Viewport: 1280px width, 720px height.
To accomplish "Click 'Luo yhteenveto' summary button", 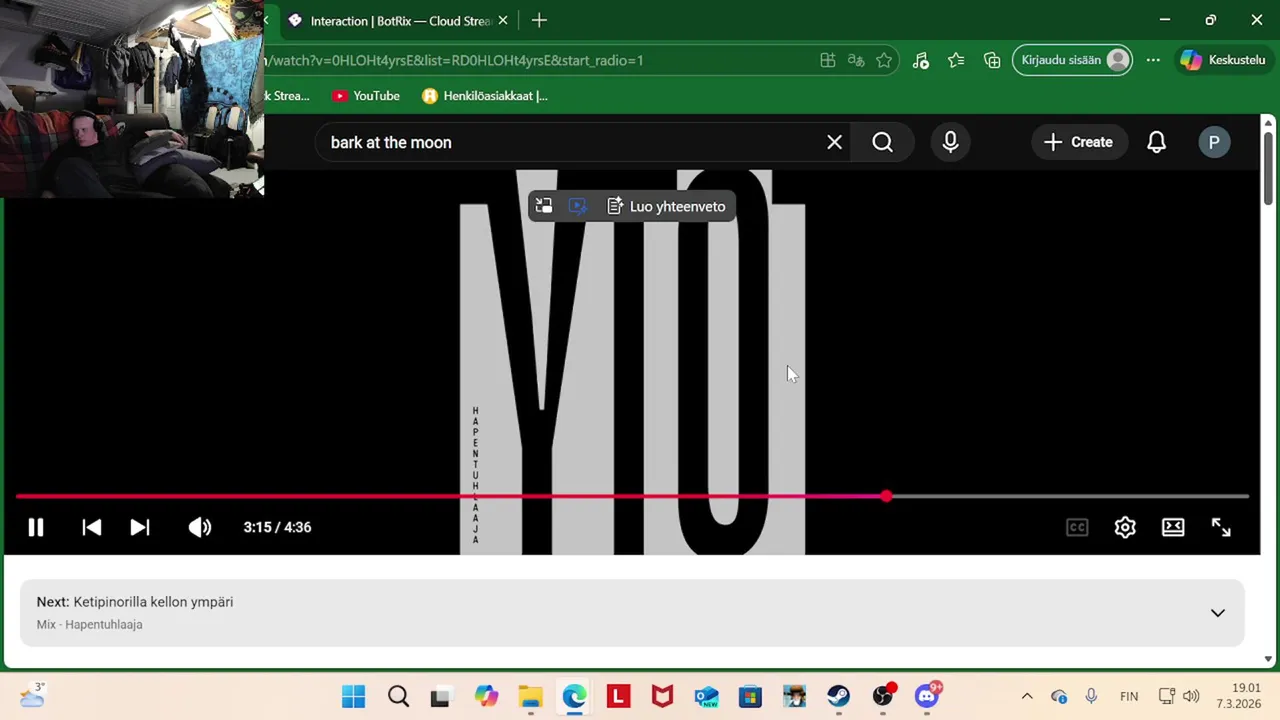I will tap(666, 206).
